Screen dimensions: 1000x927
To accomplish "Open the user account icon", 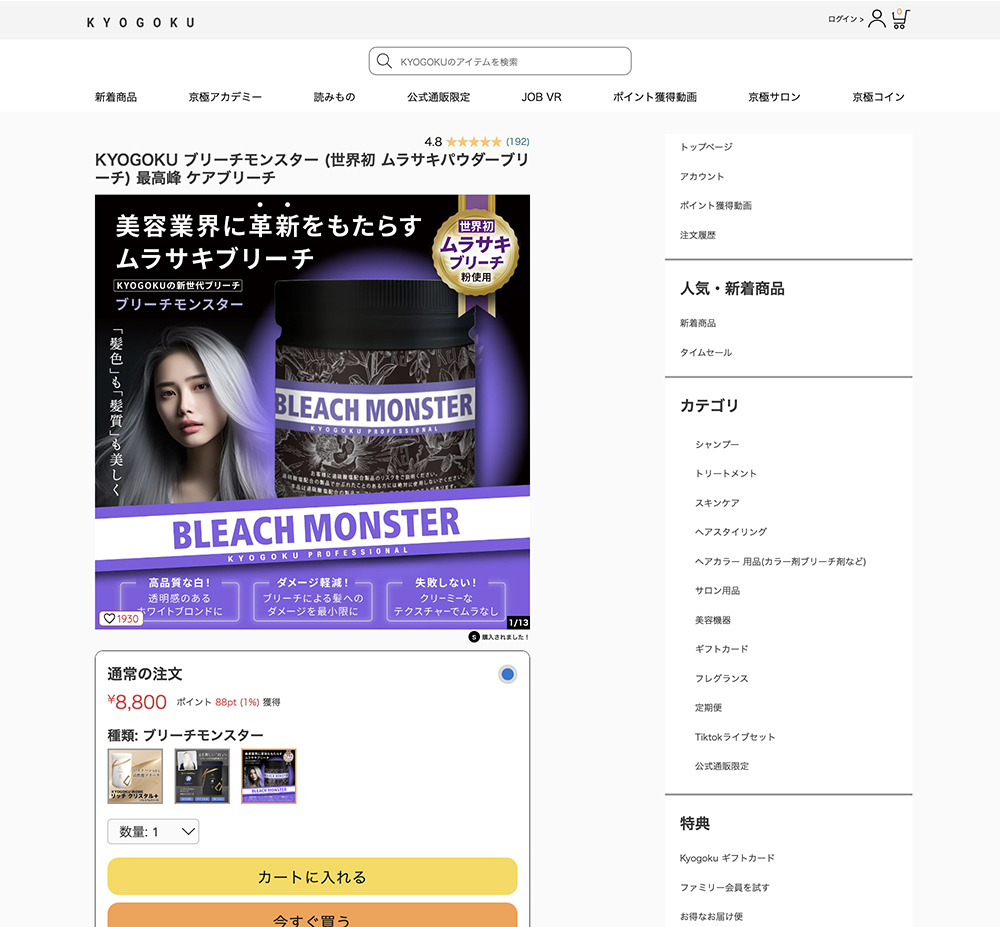I will [877, 18].
